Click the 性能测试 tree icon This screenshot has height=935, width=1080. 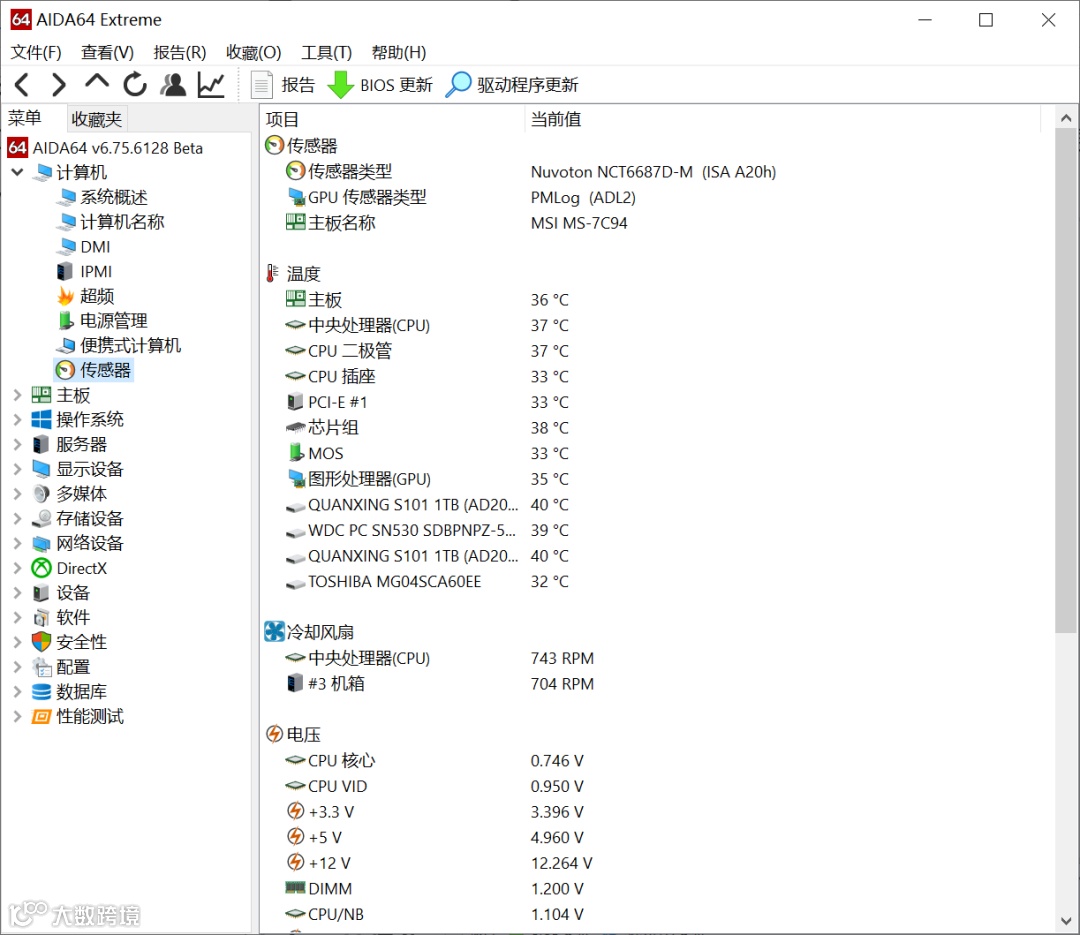tap(41, 717)
